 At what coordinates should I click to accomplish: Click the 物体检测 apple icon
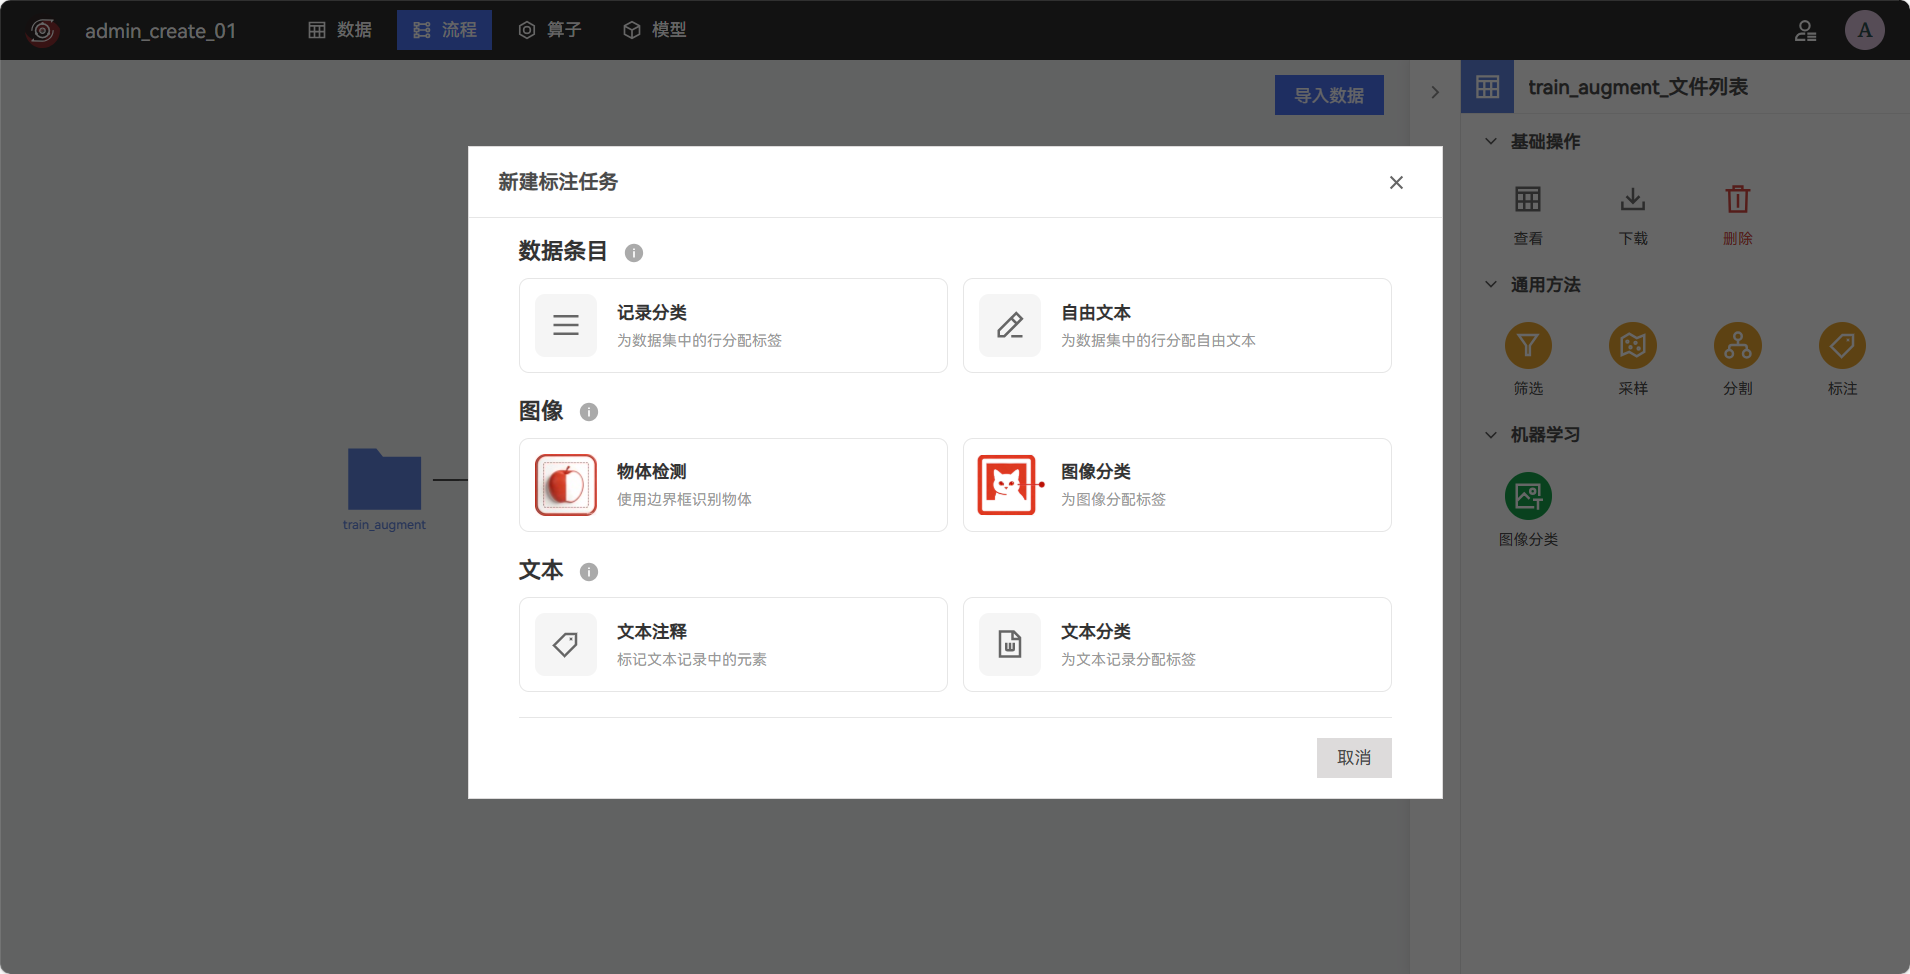point(566,485)
